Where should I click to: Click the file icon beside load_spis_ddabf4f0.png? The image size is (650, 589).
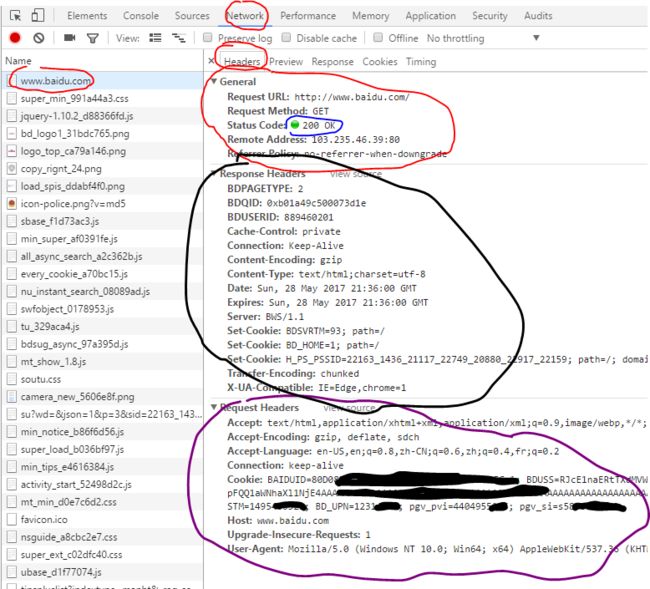12,186
